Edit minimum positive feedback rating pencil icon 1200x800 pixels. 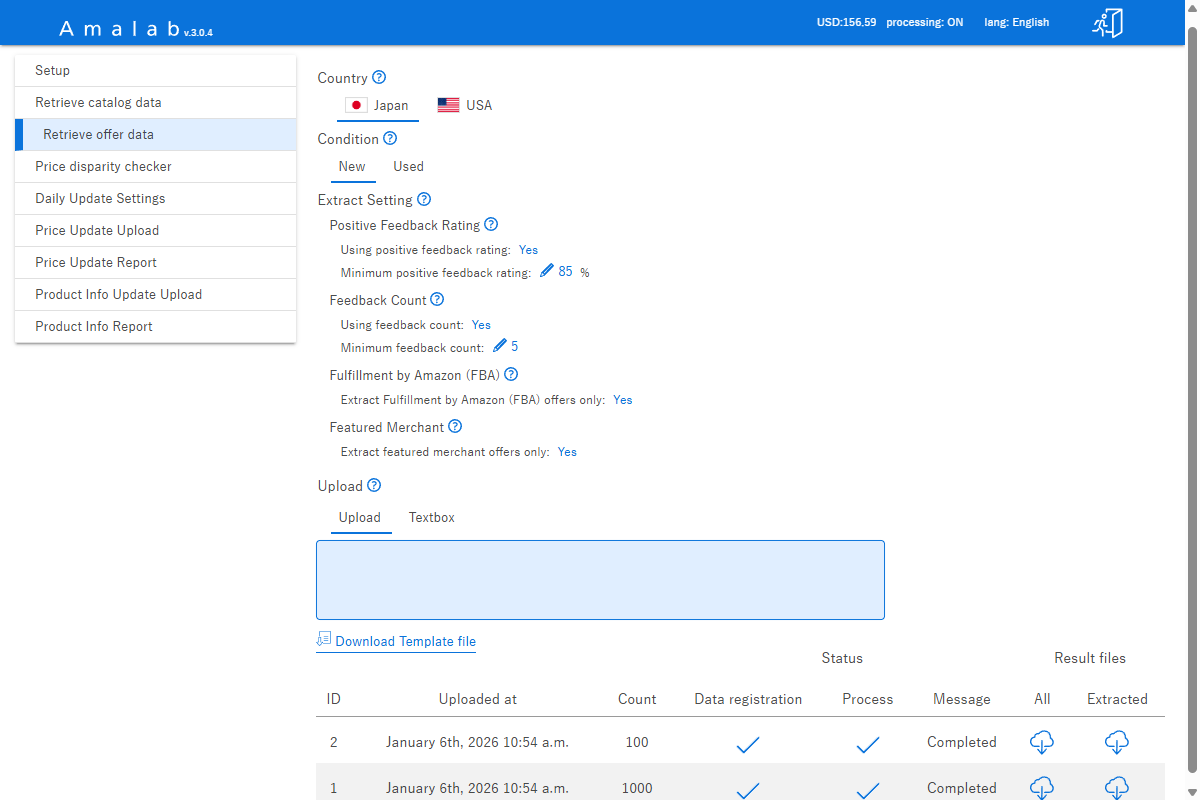point(546,271)
